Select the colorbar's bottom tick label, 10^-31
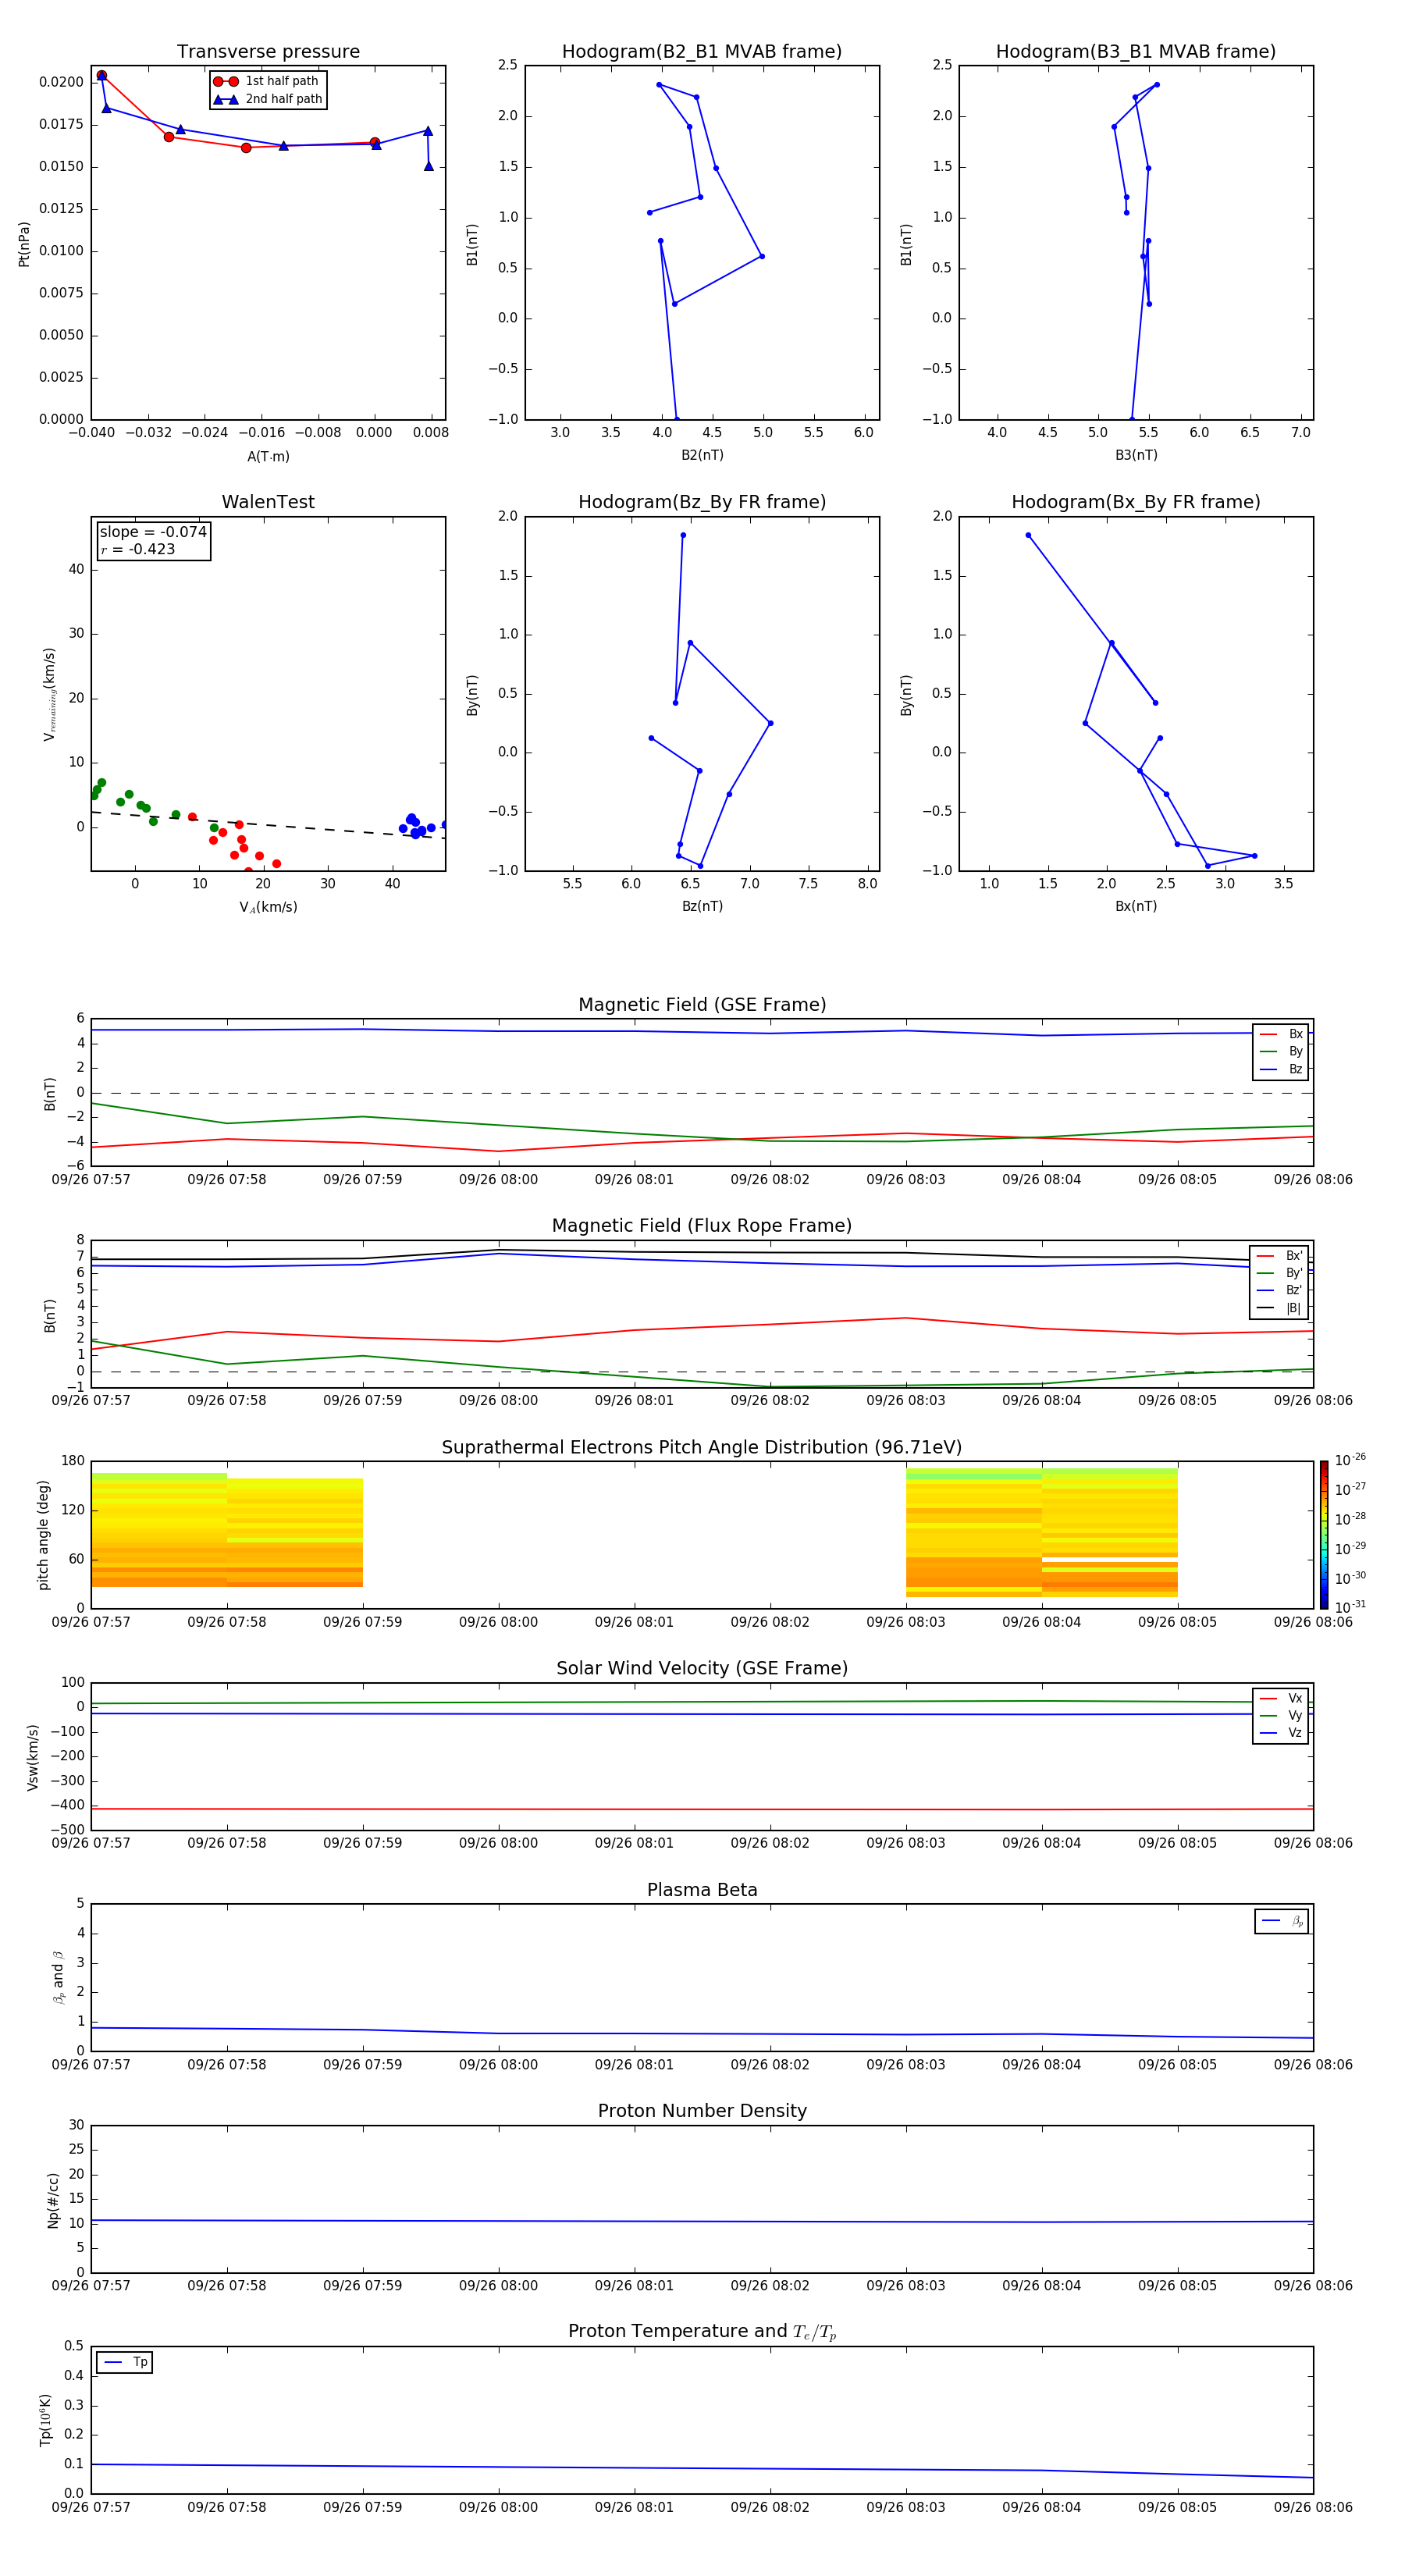Screen dimensions: 1405x2576 pos(1350,1607)
